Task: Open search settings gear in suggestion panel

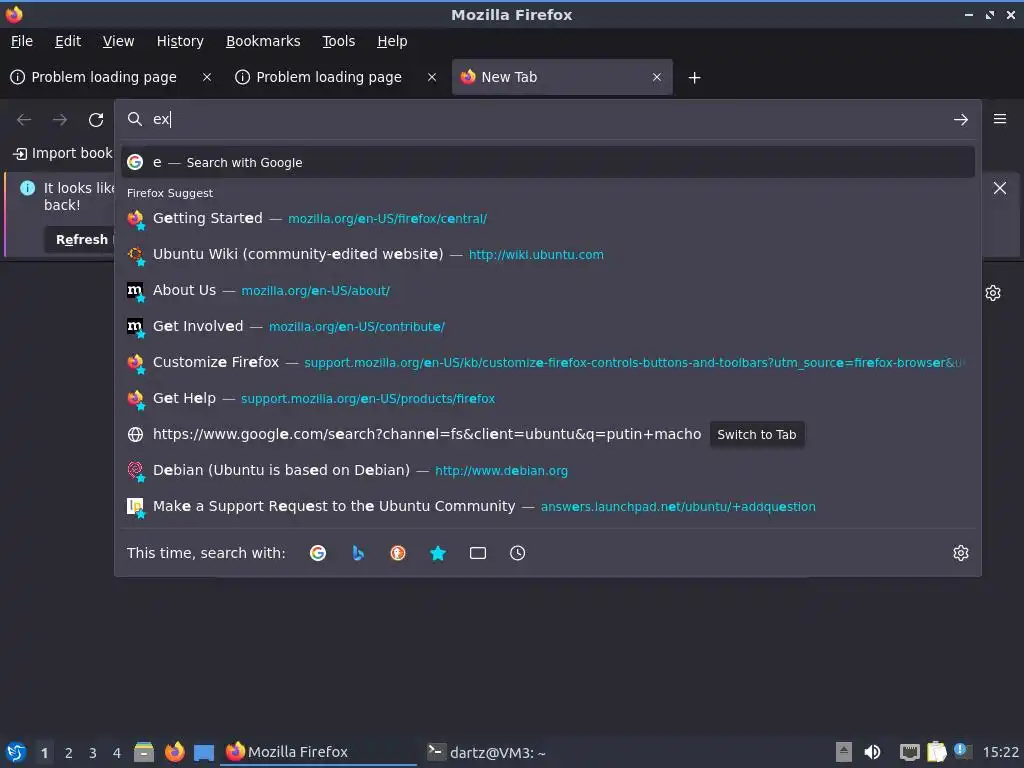Action: 961,553
